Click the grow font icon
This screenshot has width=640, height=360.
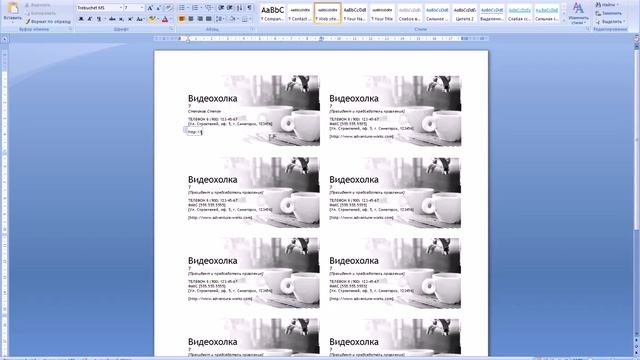click(x=150, y=8)
